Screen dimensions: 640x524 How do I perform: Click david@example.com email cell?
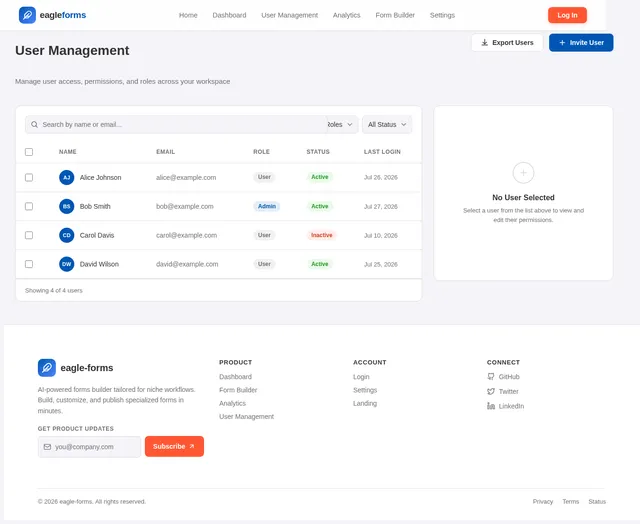point(187,264)
